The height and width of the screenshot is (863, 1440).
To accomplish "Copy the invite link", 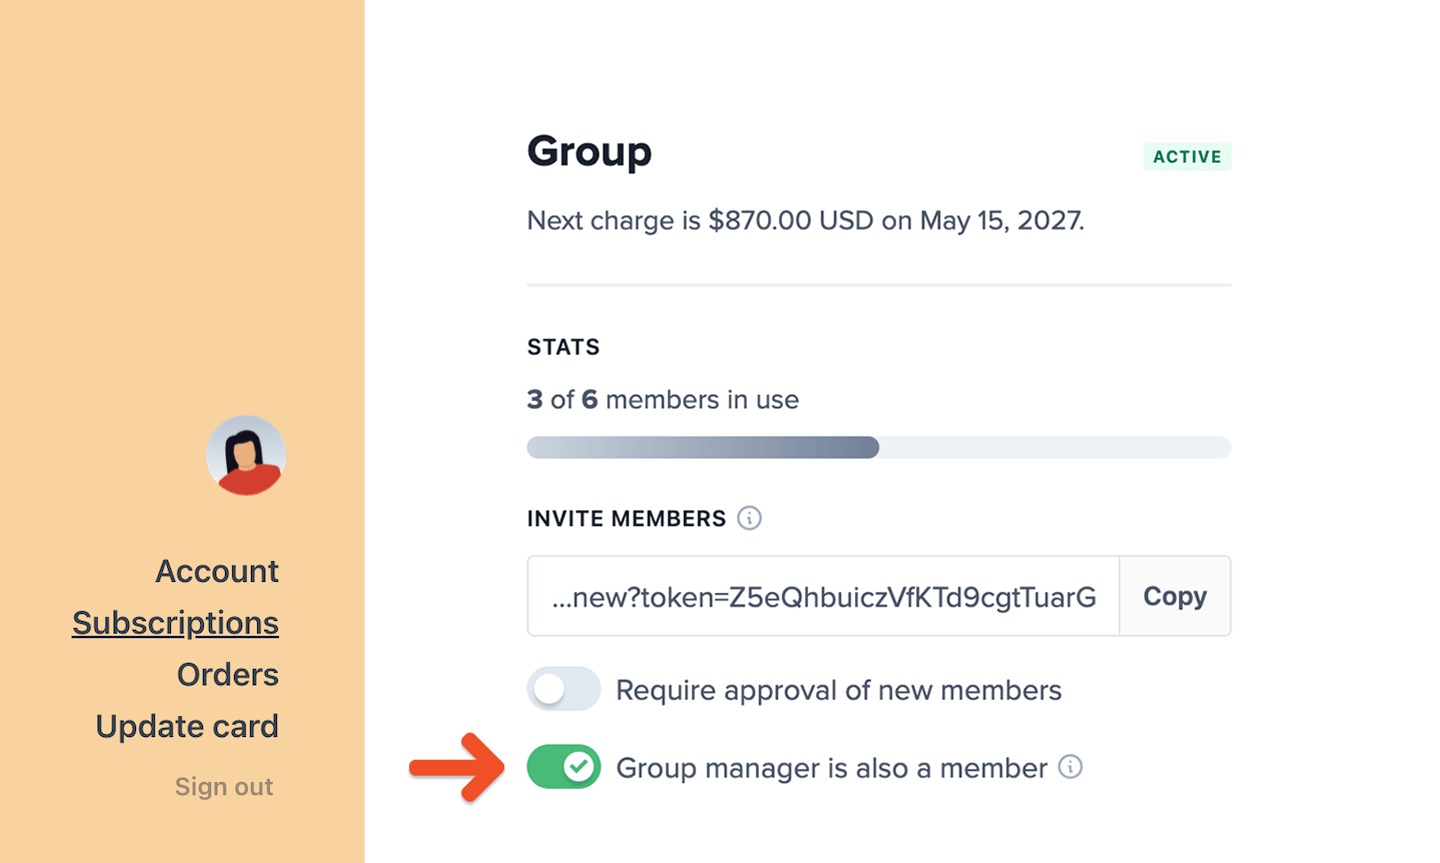I will [x=1175, y=596].
